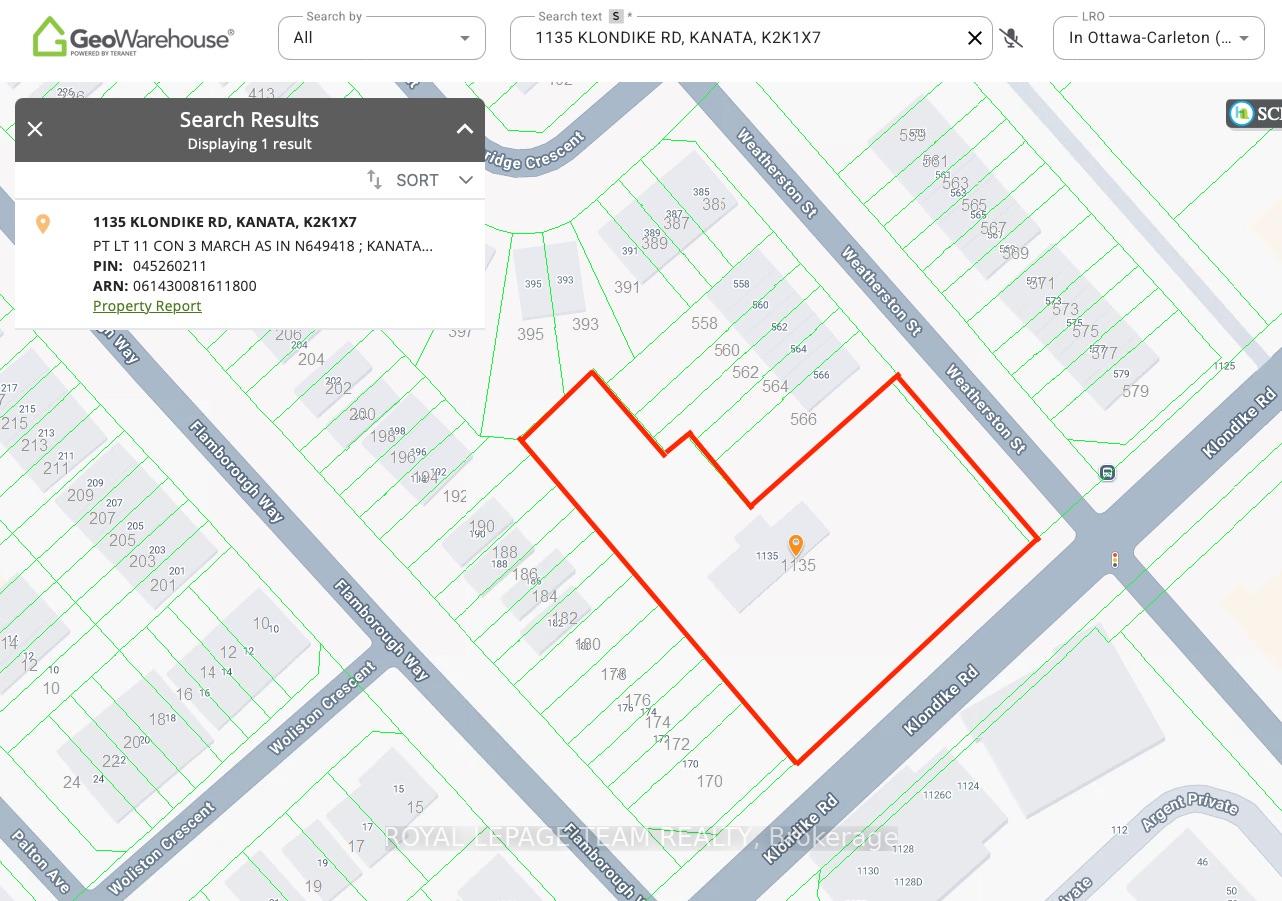Click parcel 24 on the map
The image size is (1282, 901).
[72, 782]
